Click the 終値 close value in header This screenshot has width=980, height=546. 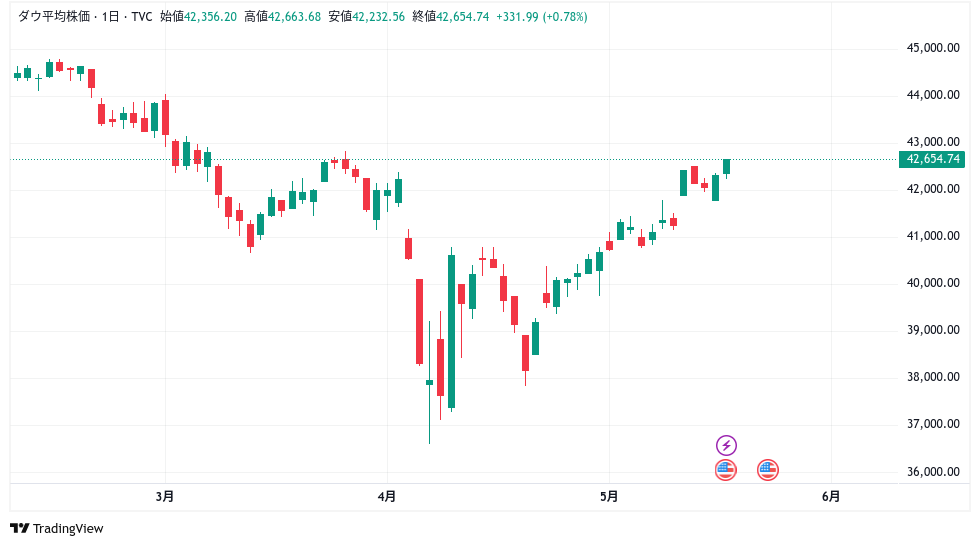click(463, 17)
